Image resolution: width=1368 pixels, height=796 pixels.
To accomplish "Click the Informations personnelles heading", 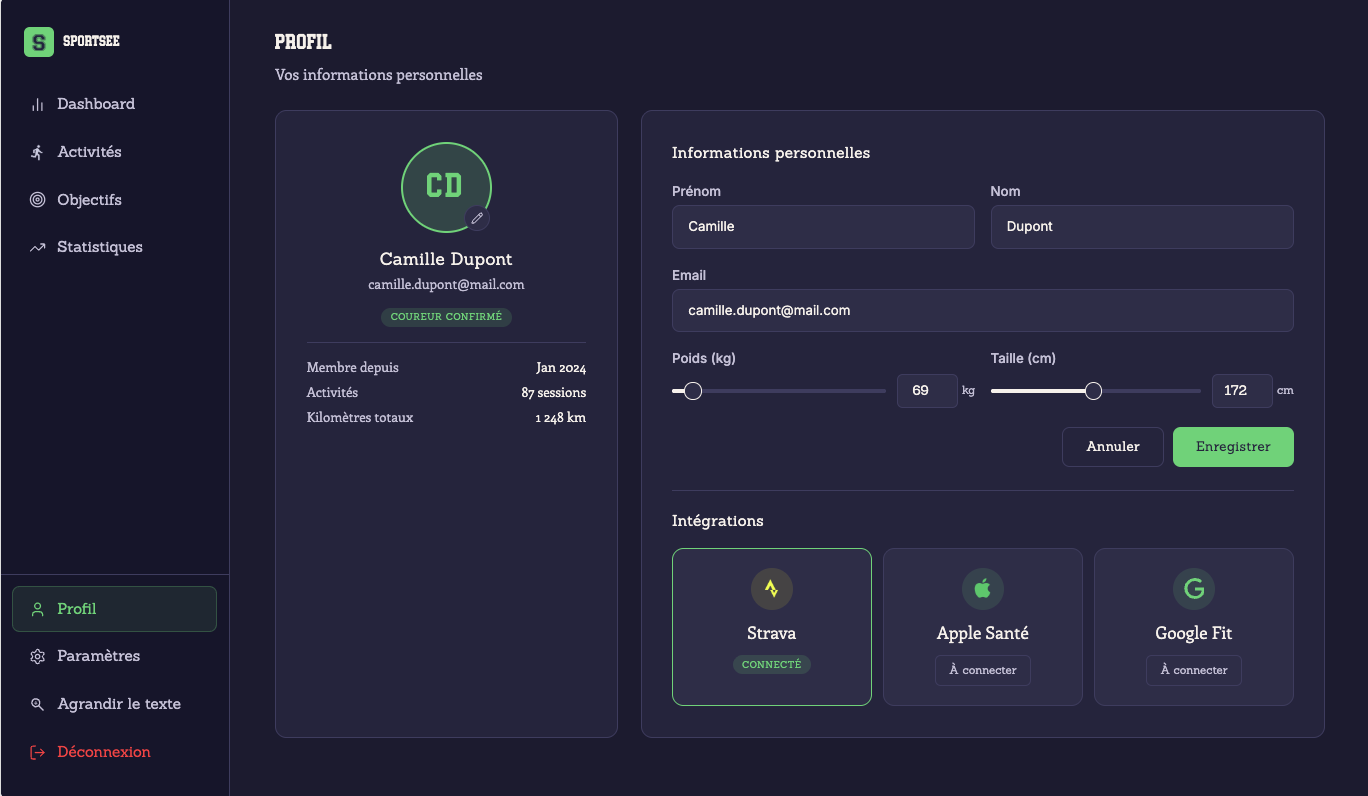I will click(x=771, y=153).
